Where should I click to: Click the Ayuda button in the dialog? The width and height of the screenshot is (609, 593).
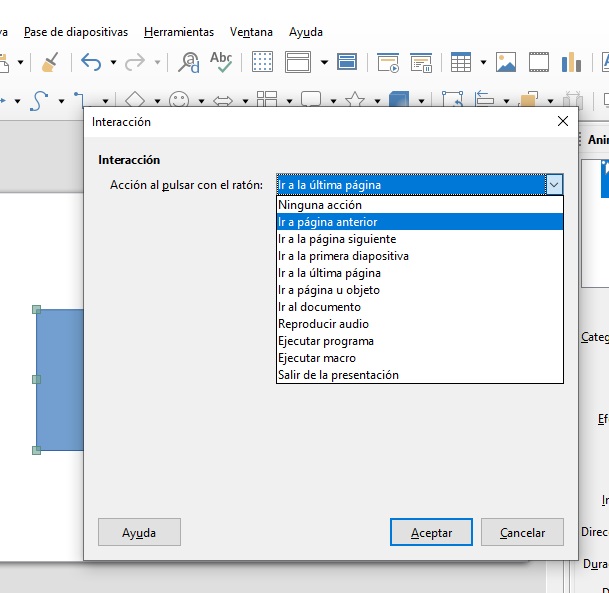point(139,532)
